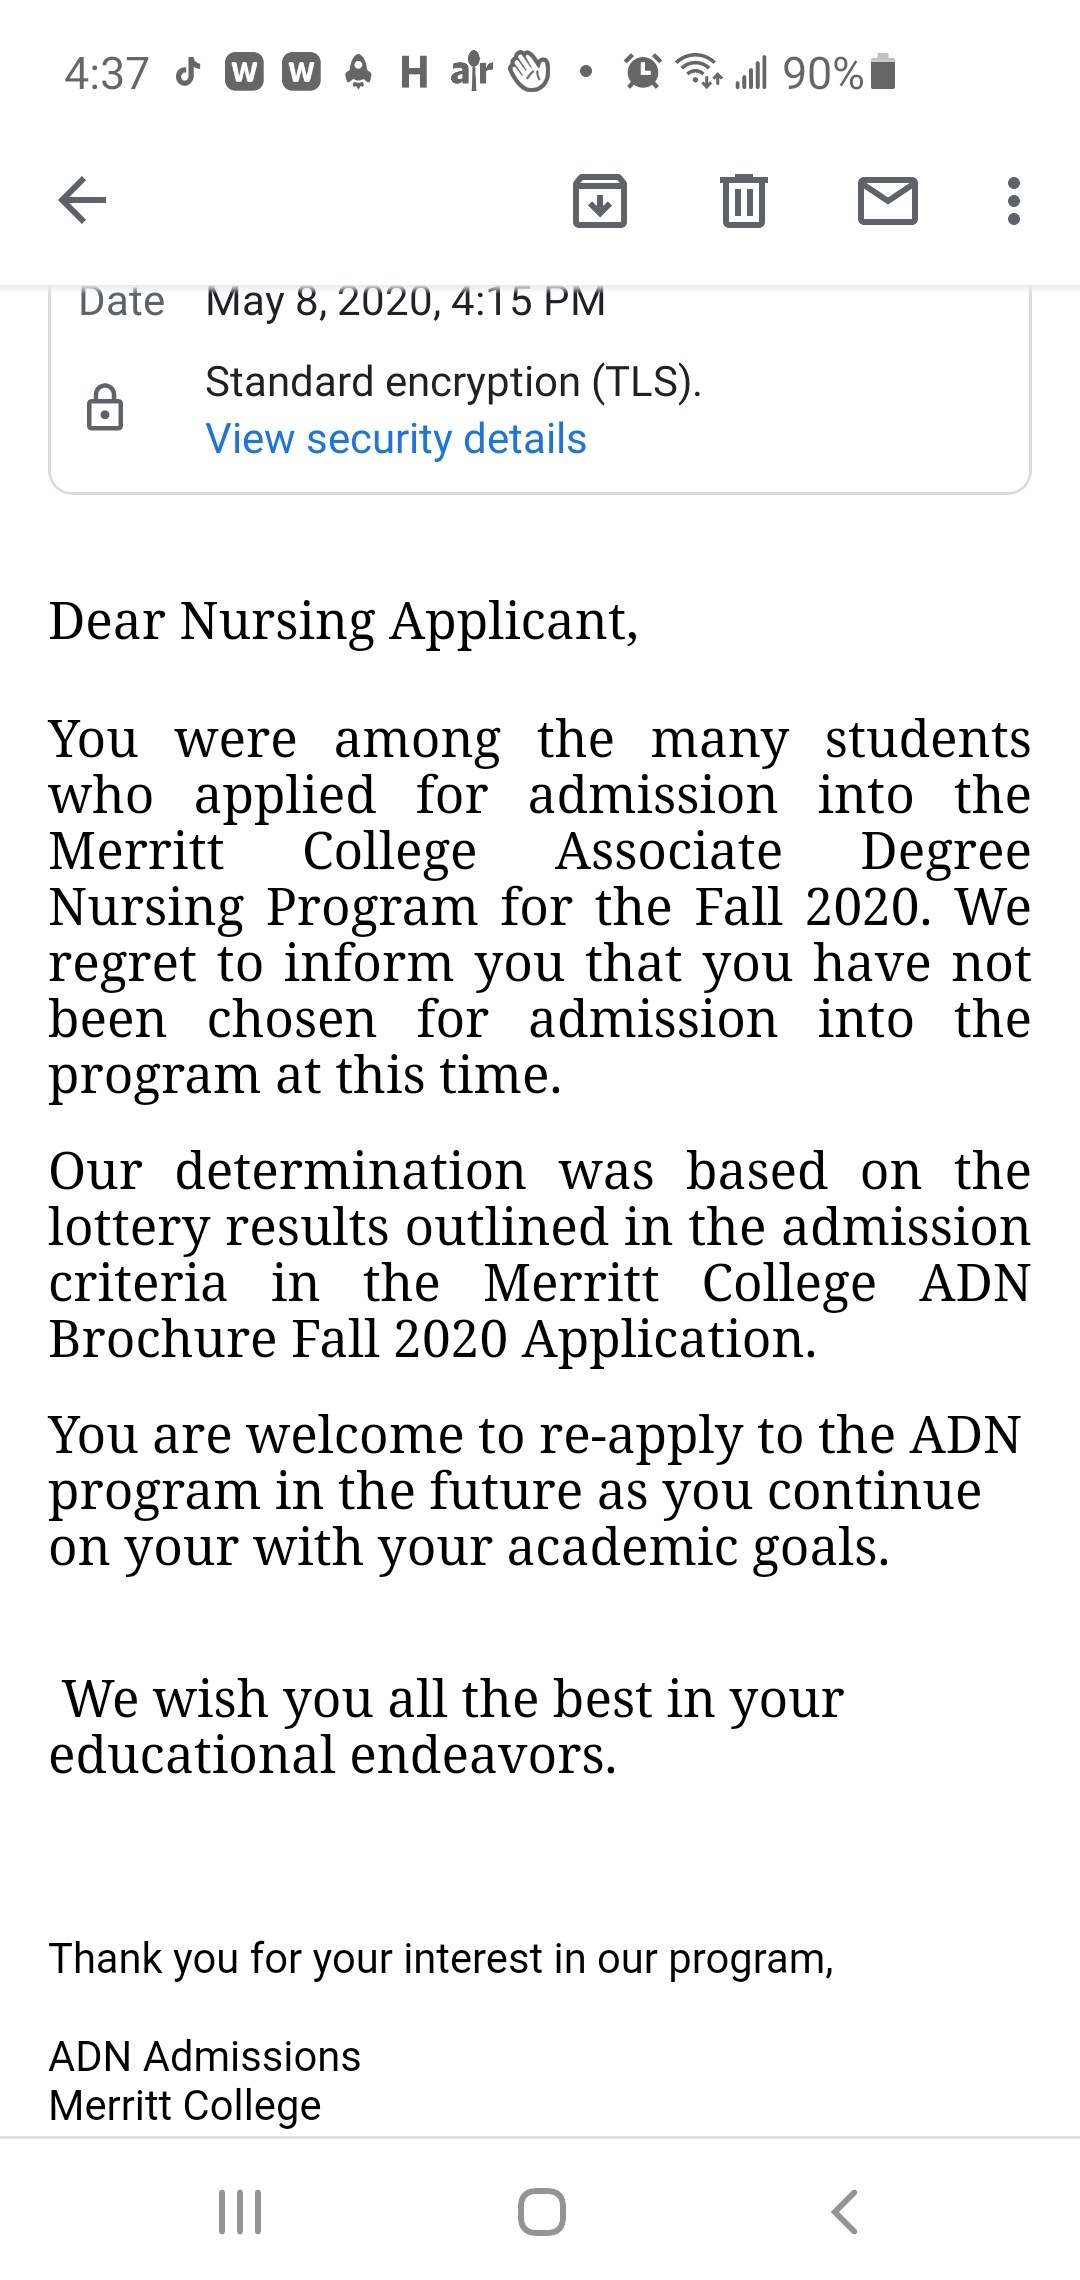Open the three-dot more options menu
This screenshot has height=2280, width=1080.
pos(1014,200)
